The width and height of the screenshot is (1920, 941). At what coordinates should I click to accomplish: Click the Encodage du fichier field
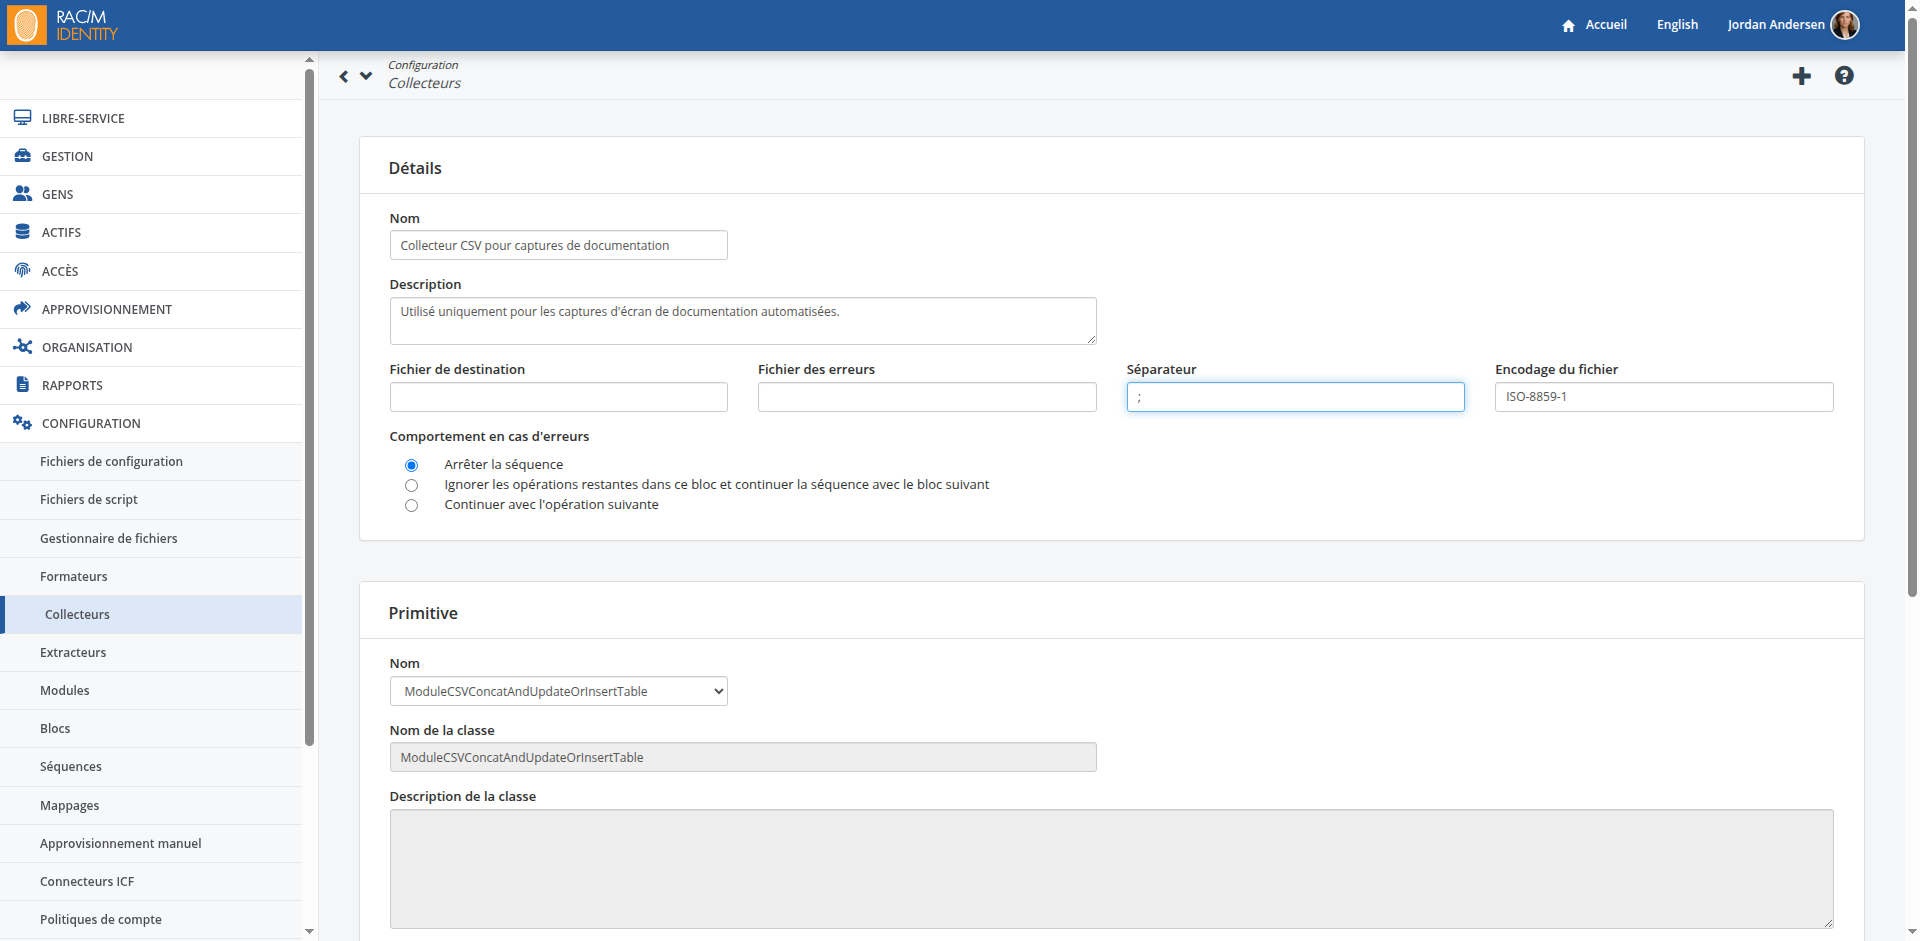1664,397
